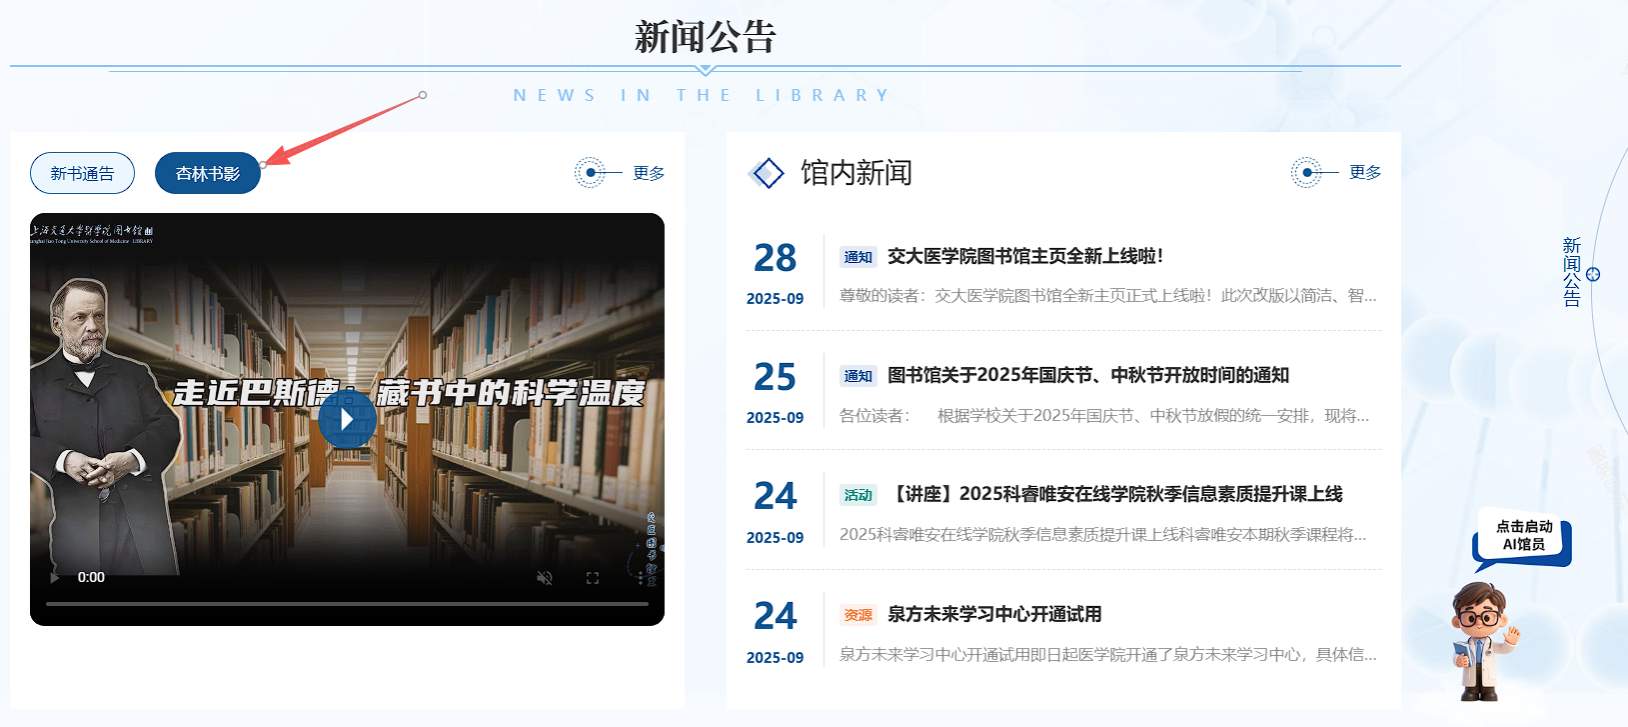The width and height of the screenshot is (1628, 727).
Task: Click the diamond icon beside 馆内新闻 heading
Action: pyautogui.click(x=767, y=173)
